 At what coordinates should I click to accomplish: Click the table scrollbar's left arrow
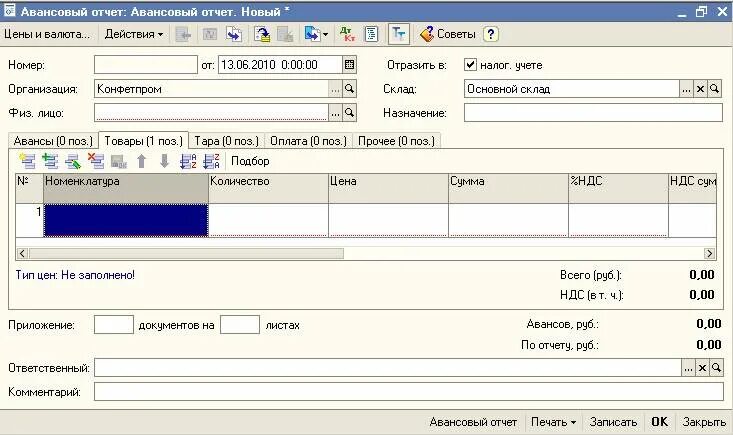(22, 253)
